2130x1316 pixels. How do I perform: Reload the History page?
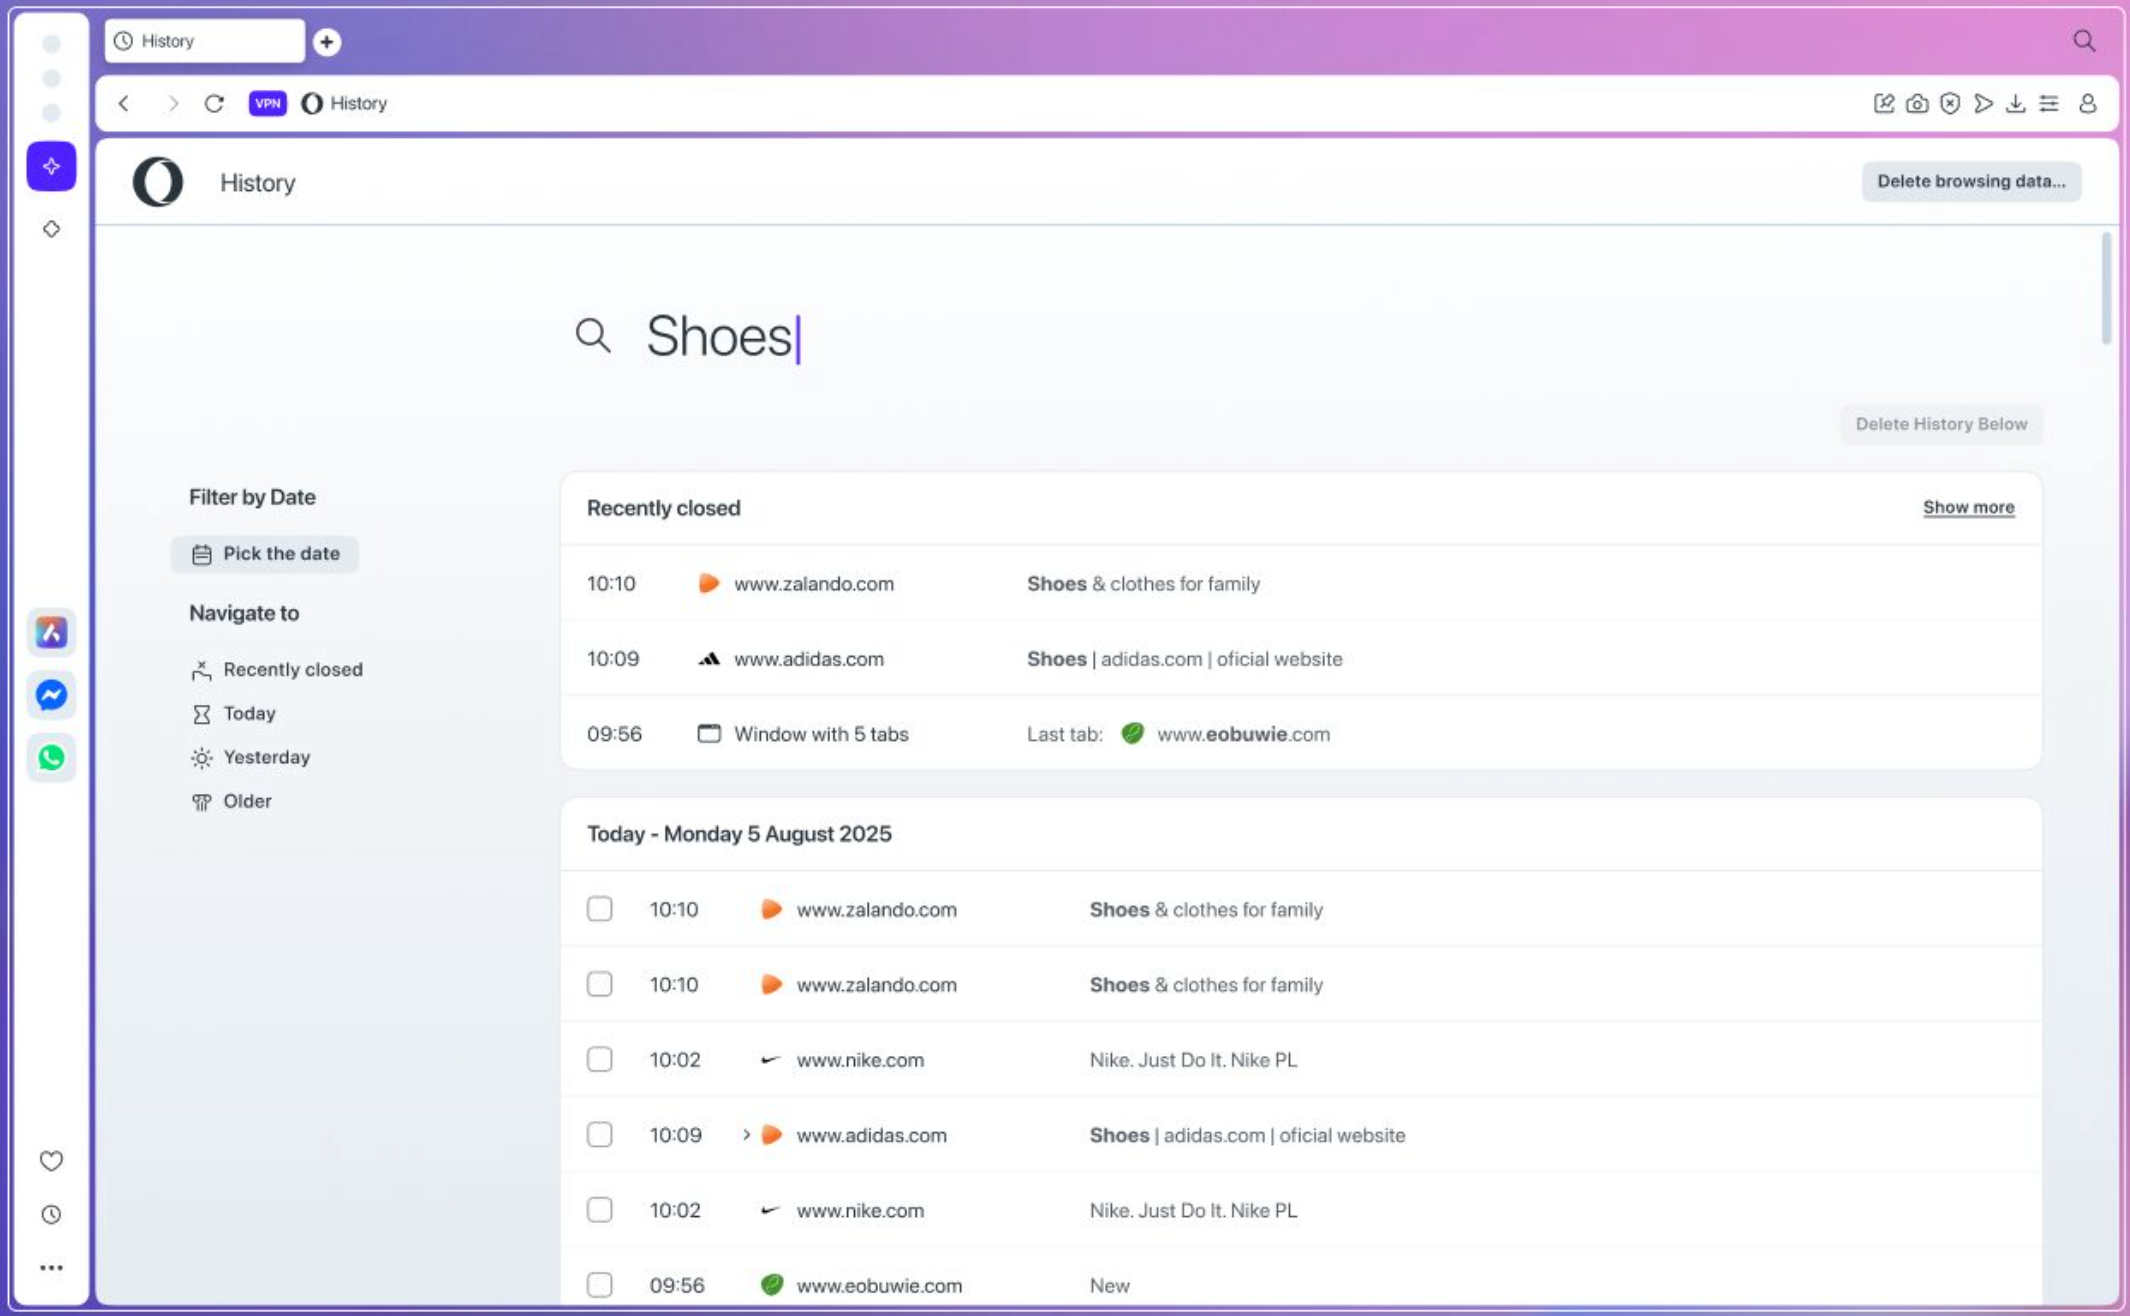pos(214,103)
